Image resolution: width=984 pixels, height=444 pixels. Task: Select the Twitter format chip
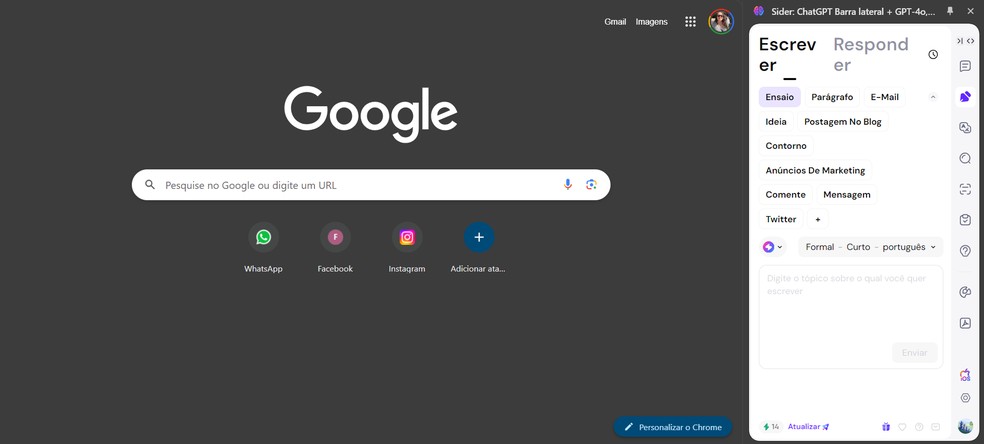click(x=781, y=219)
